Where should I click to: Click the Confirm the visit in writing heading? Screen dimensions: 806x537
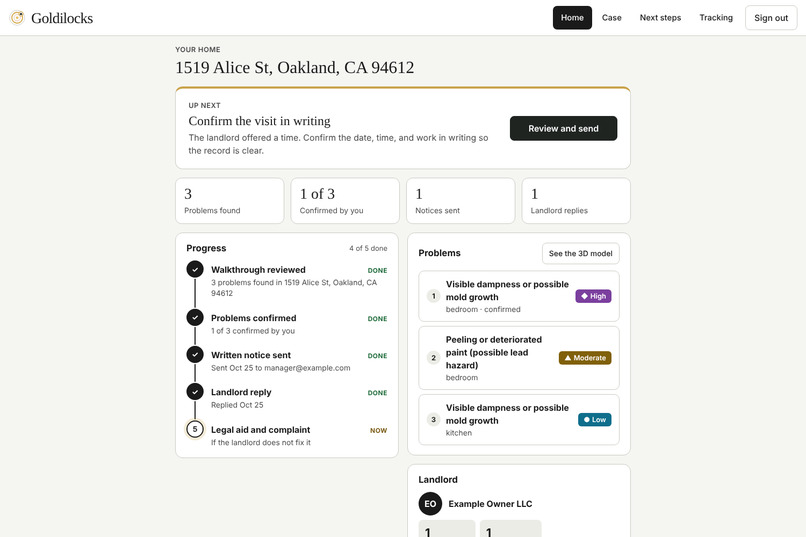pos(259,121)
